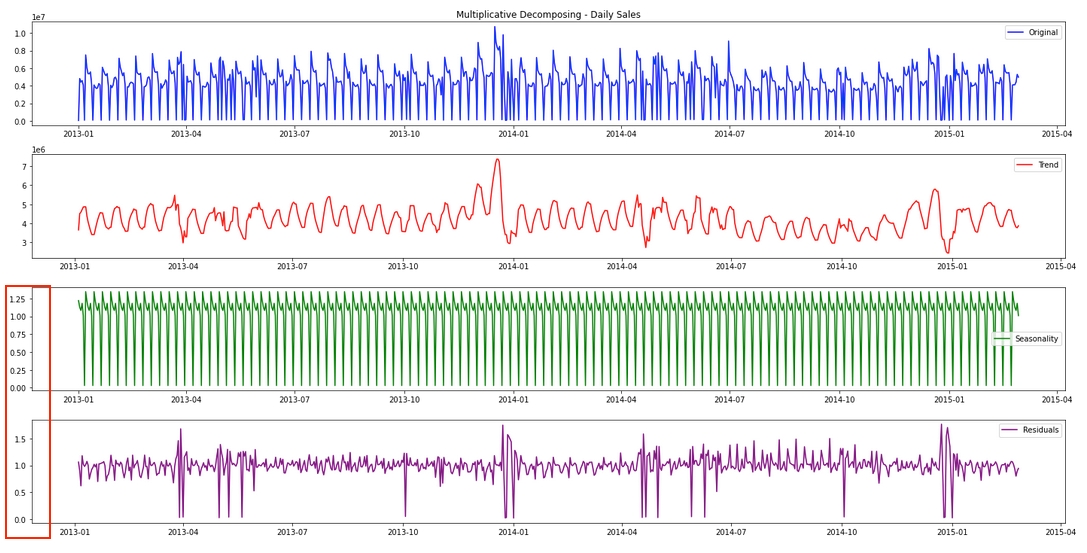Select the '7' y-axis tick on Trend plot
This screenshot has width=1087, height=553.
24,168
